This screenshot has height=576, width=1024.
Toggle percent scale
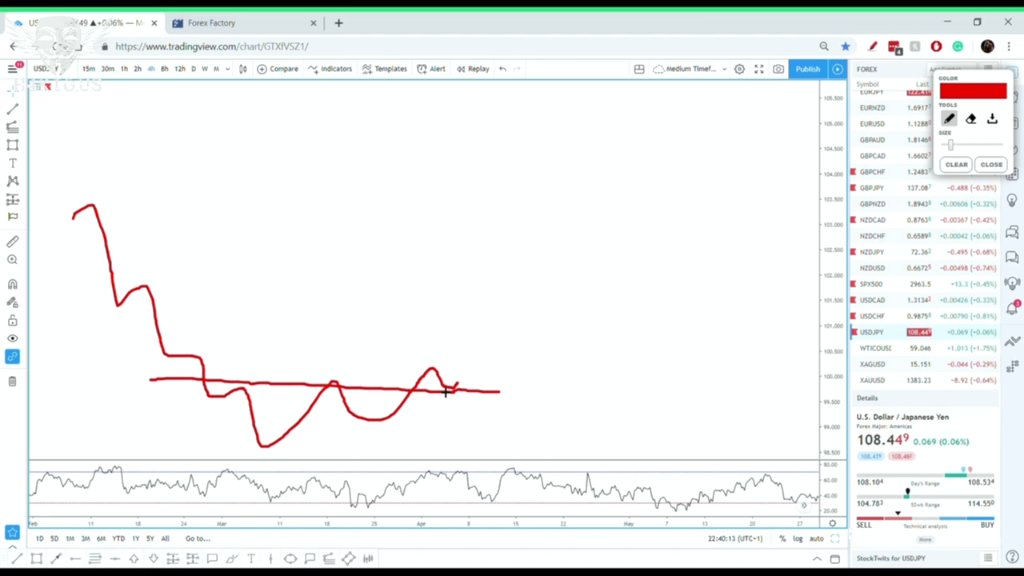(x=782, y=539)
